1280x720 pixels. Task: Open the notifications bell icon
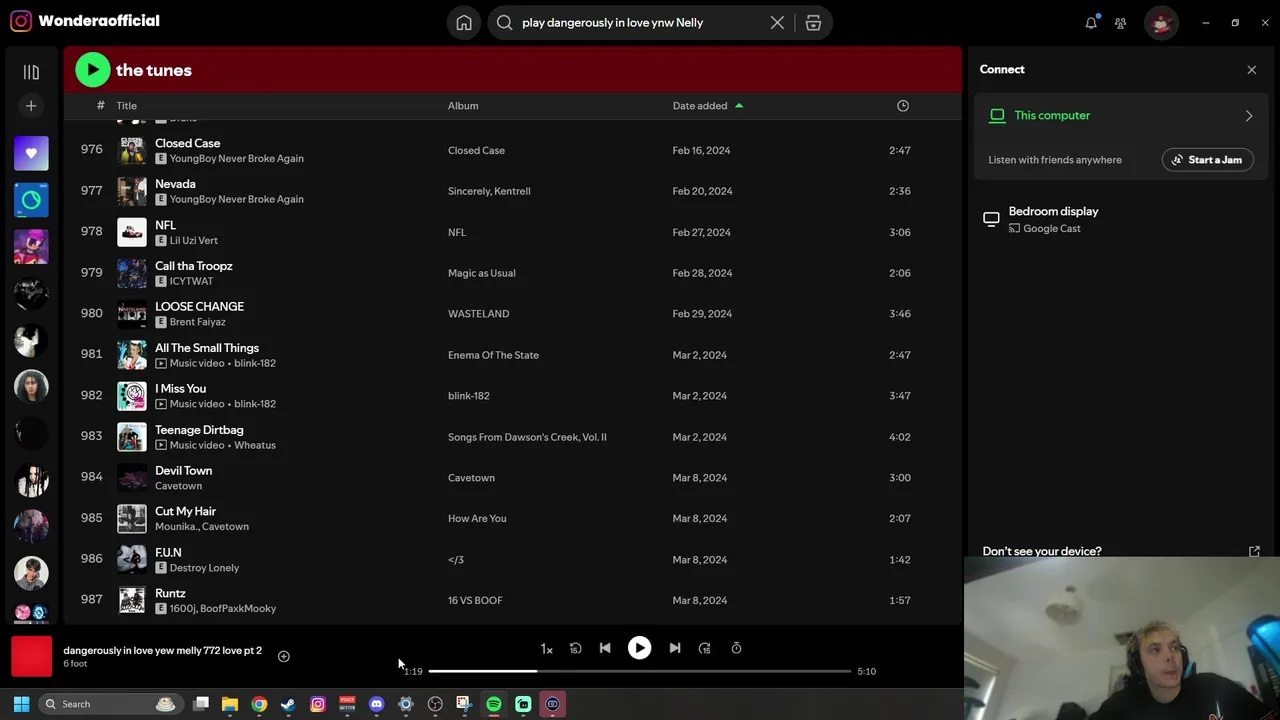(1091, 23)
